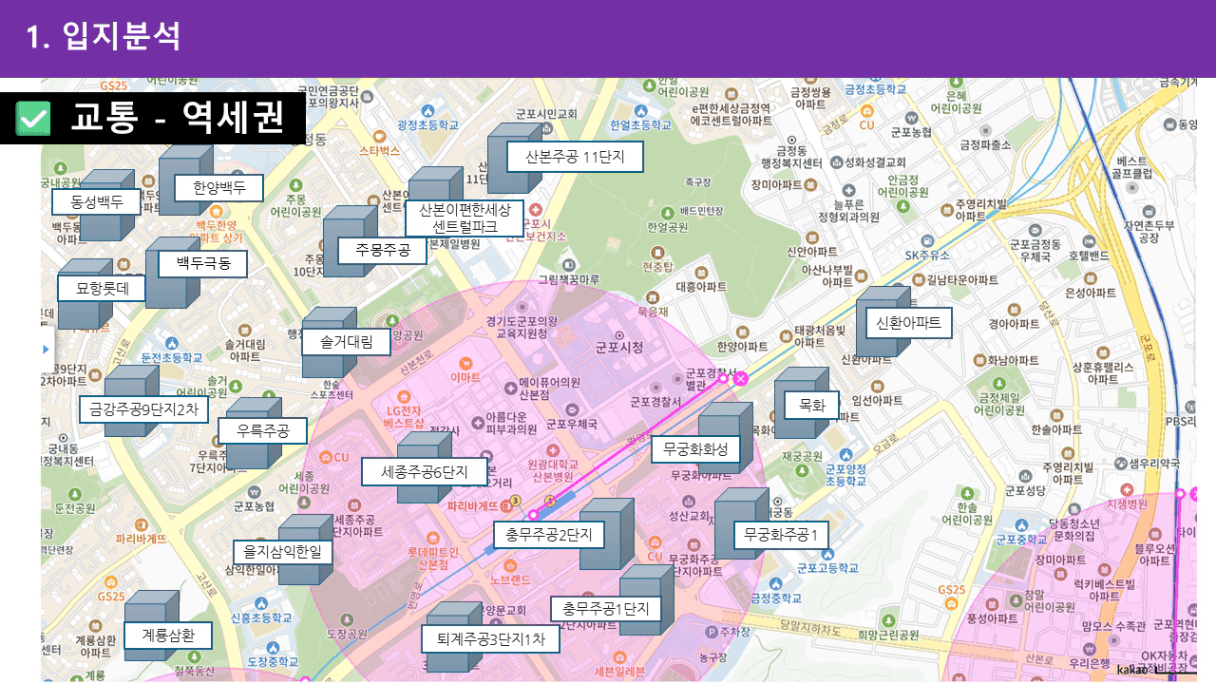1216x684 pixels.
Task: Click the 그림책꿈마루 marker
Action: click(570, 264)
